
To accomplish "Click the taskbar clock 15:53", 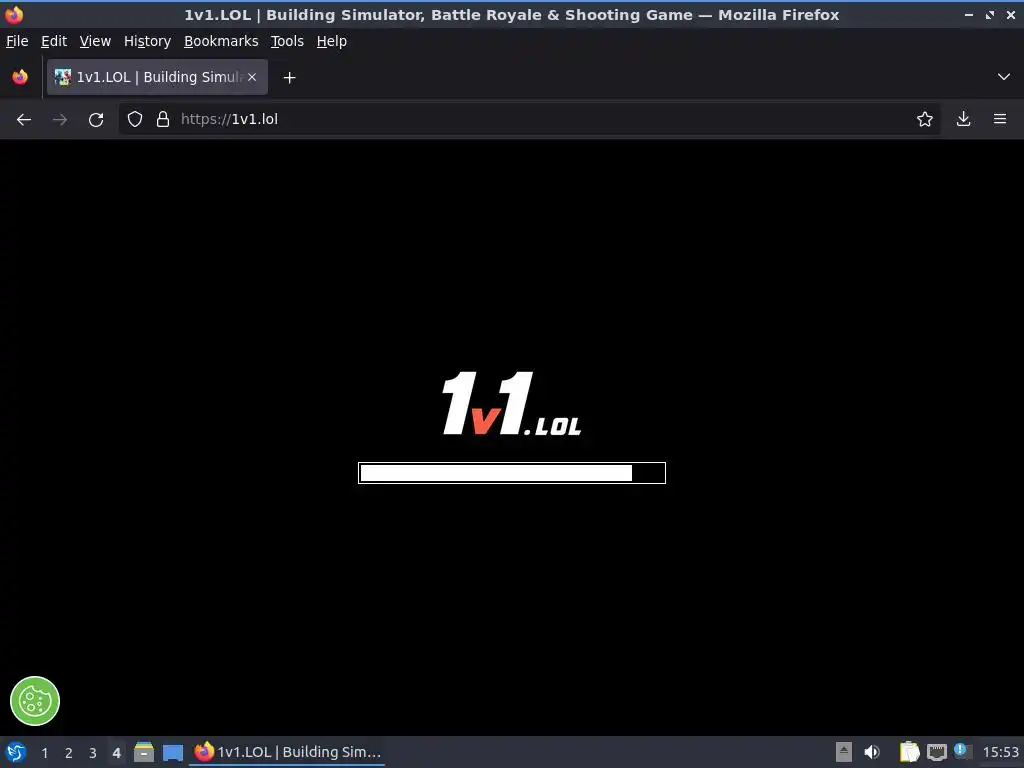I will [1000, 752].
